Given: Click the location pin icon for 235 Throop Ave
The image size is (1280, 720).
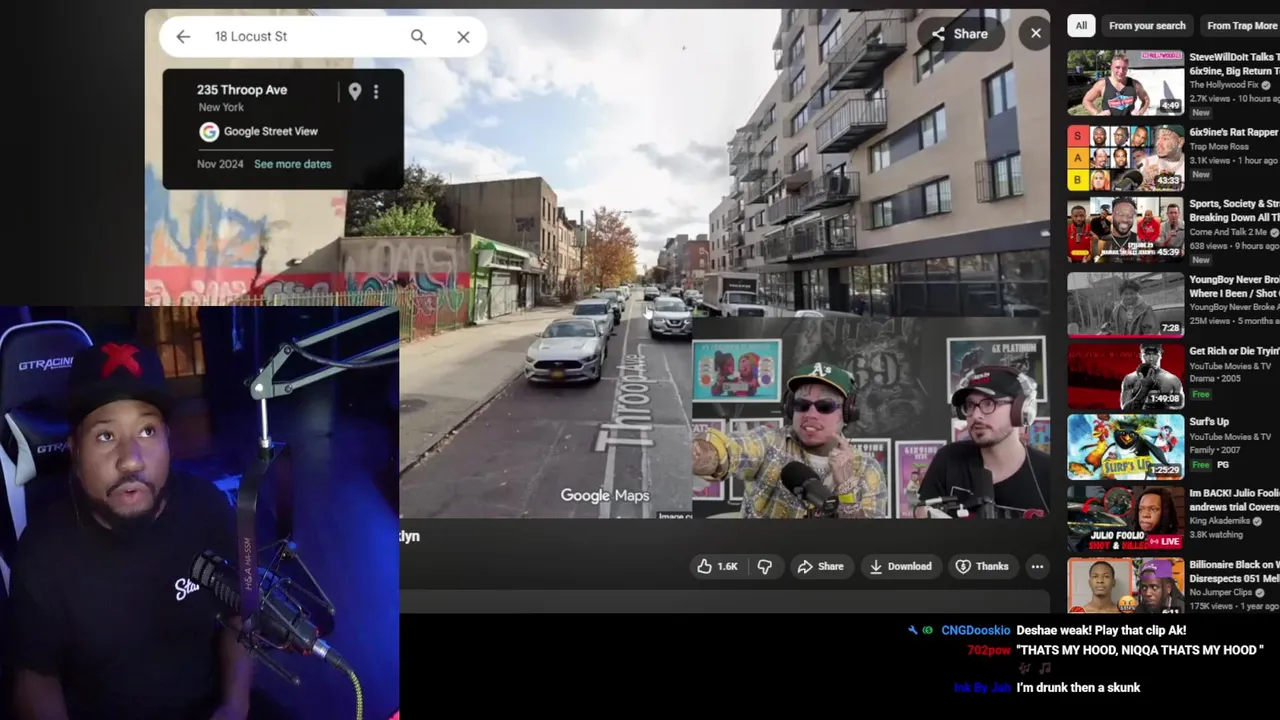Looking at the screenshot, I should tap(355, 92).
